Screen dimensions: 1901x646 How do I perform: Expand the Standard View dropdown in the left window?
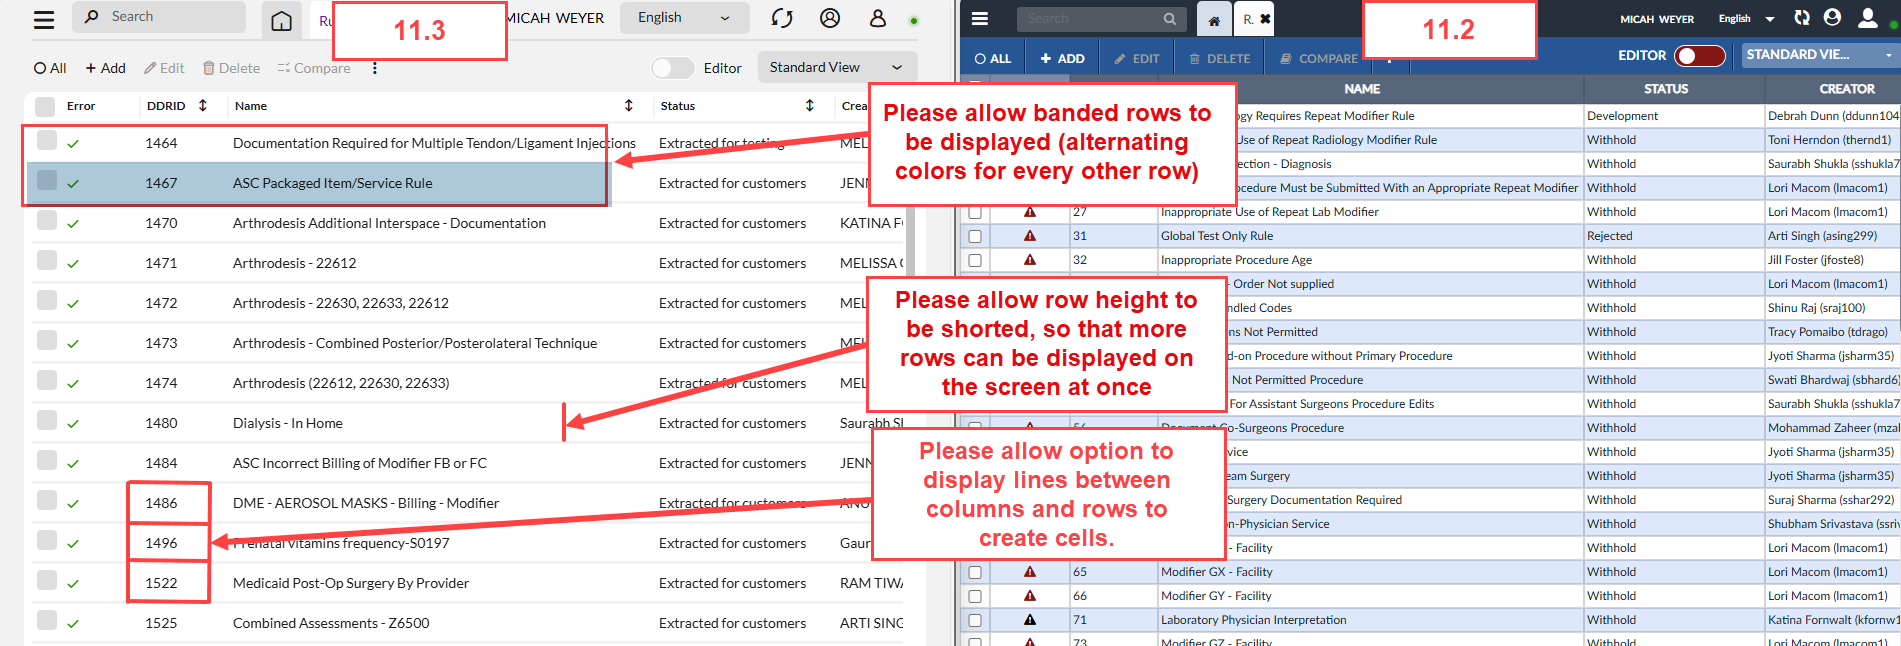[x=837, y=68]
